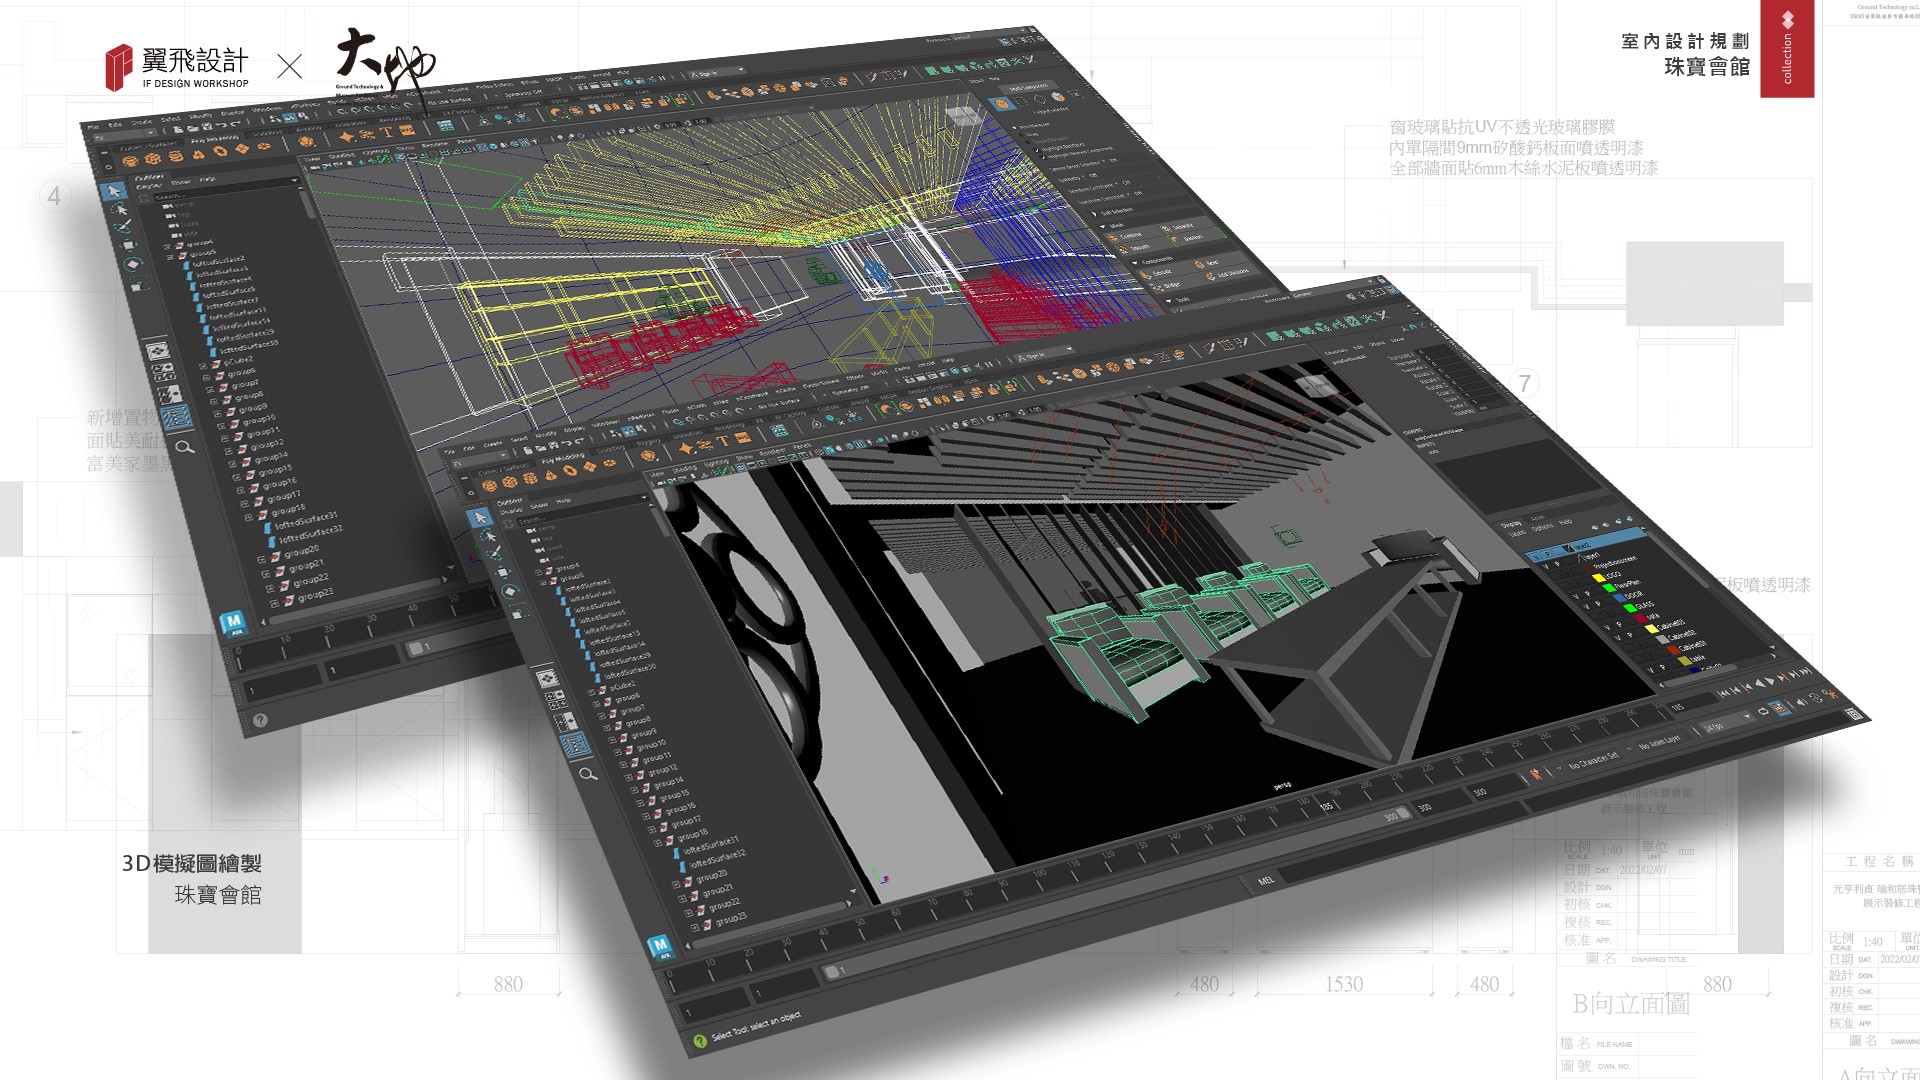The width and height of the screenshot is (1920, 1080).
Task: Collapse group18 in back window Outliner
Action: [x=247, y=517]
